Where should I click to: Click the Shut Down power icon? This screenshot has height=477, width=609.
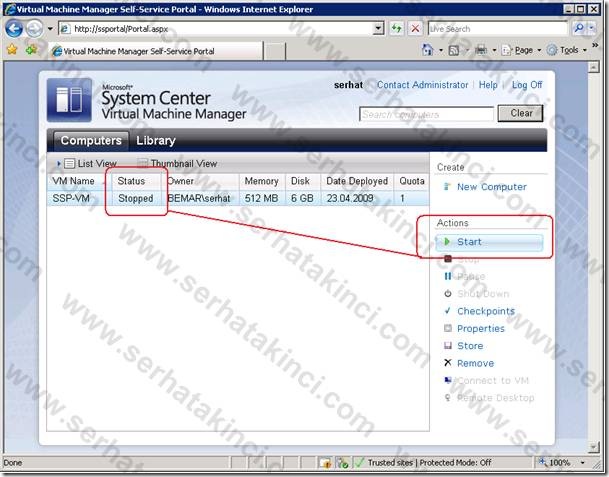448,293
